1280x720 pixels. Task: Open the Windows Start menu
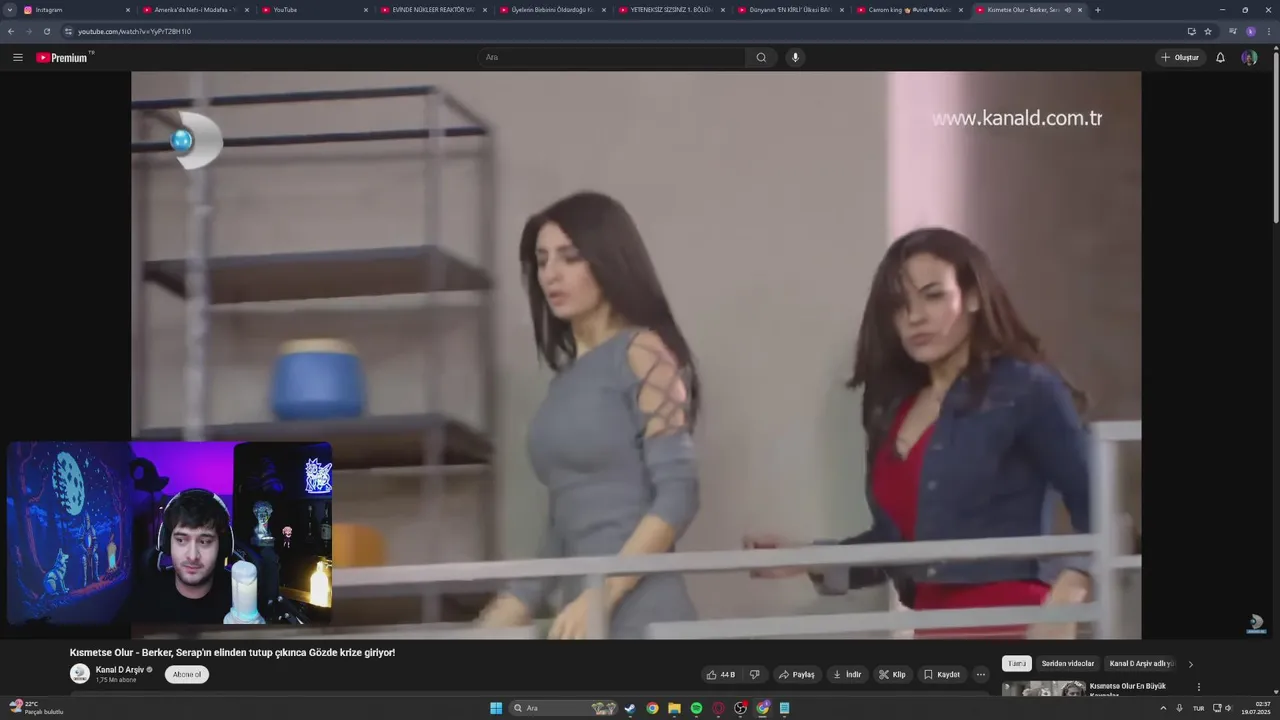(x=496, y=708)
